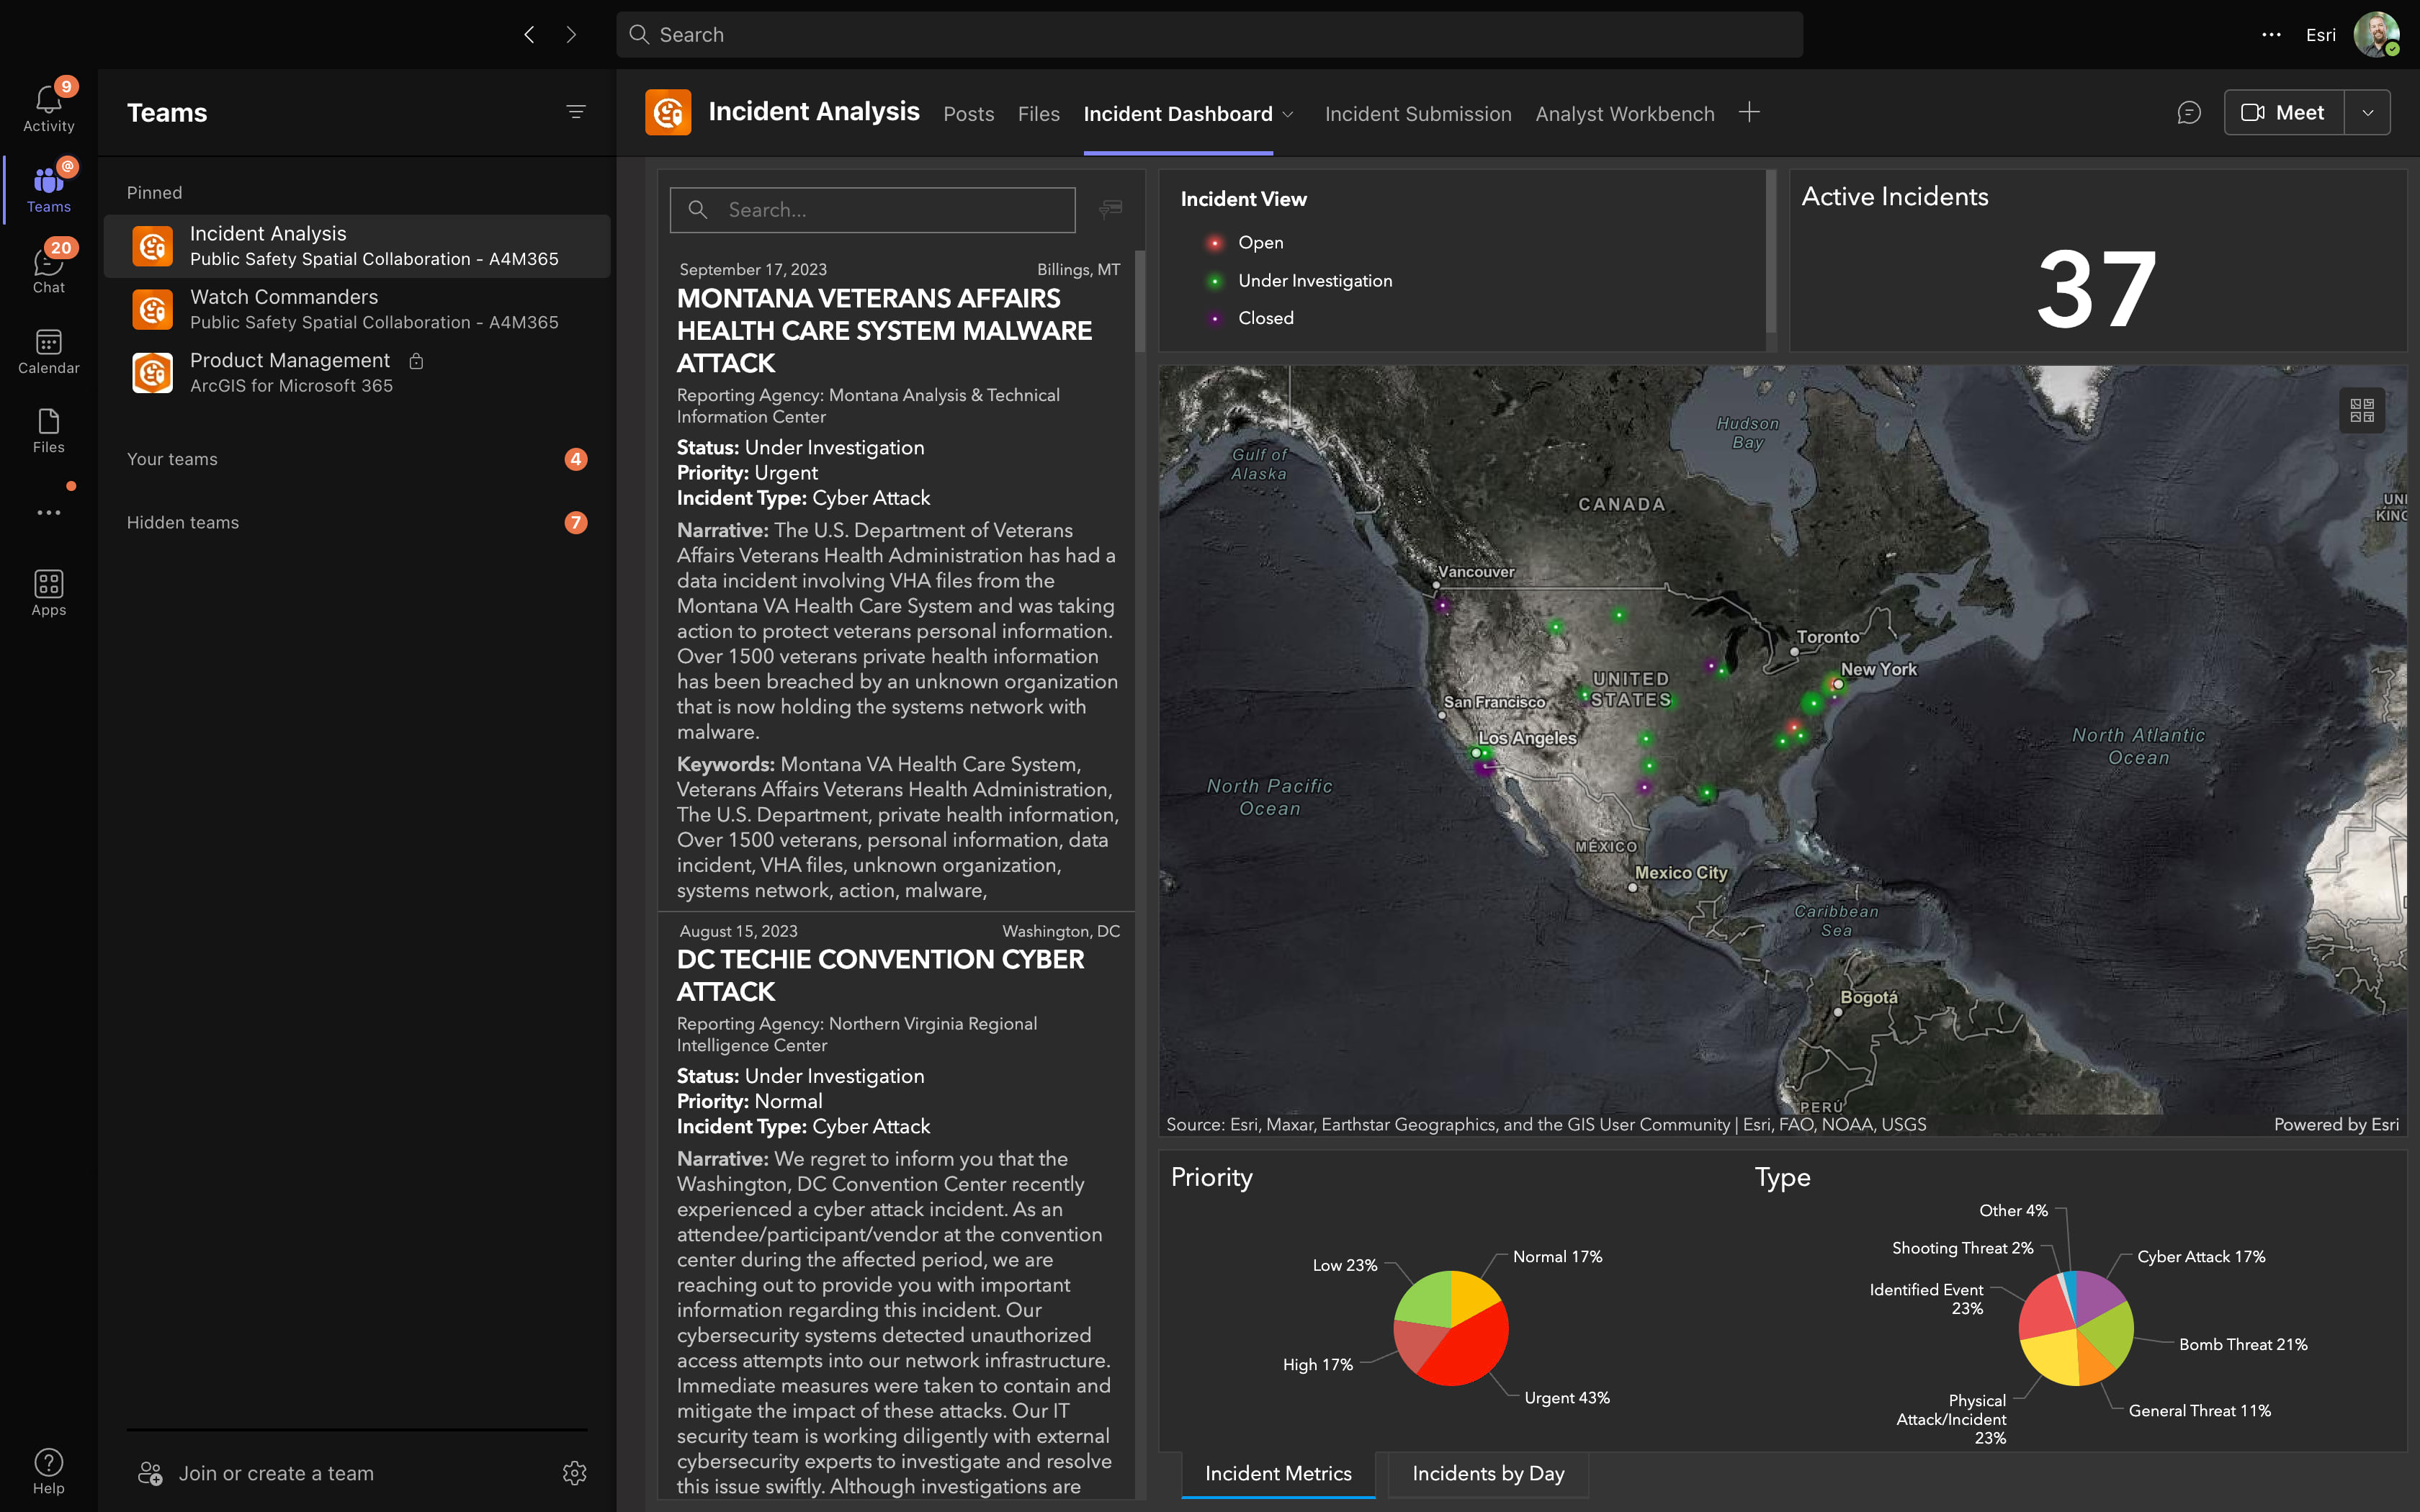This screenshot has width=2420, height=1512.
Task: Click the basemap gallery icon on map
Action: click(x=2361, y=410)
